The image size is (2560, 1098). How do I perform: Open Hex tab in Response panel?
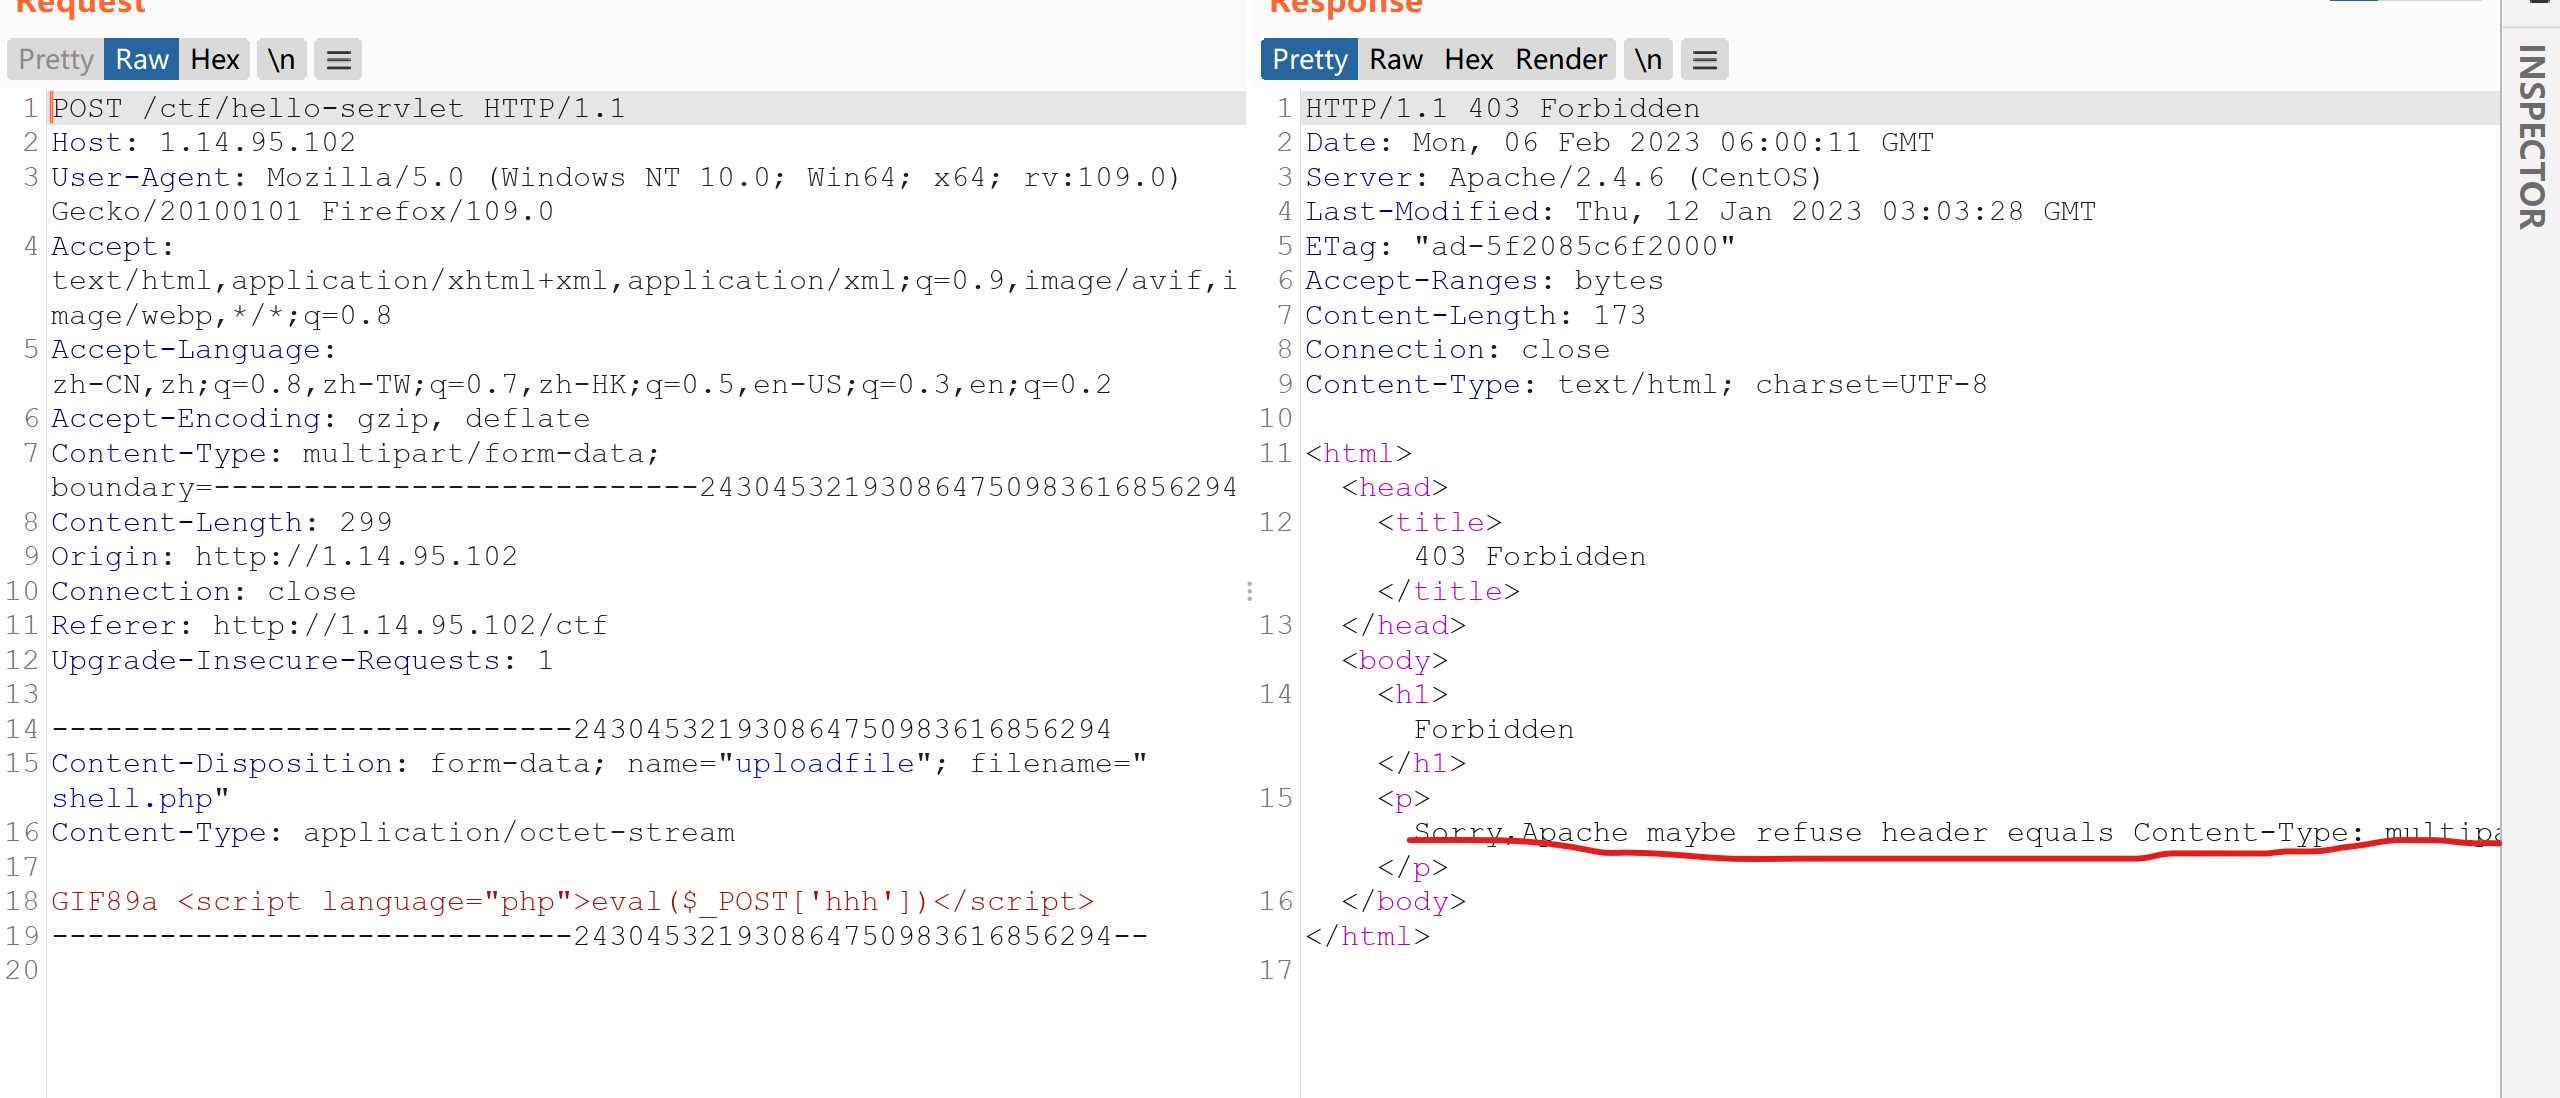point(1469,60)
